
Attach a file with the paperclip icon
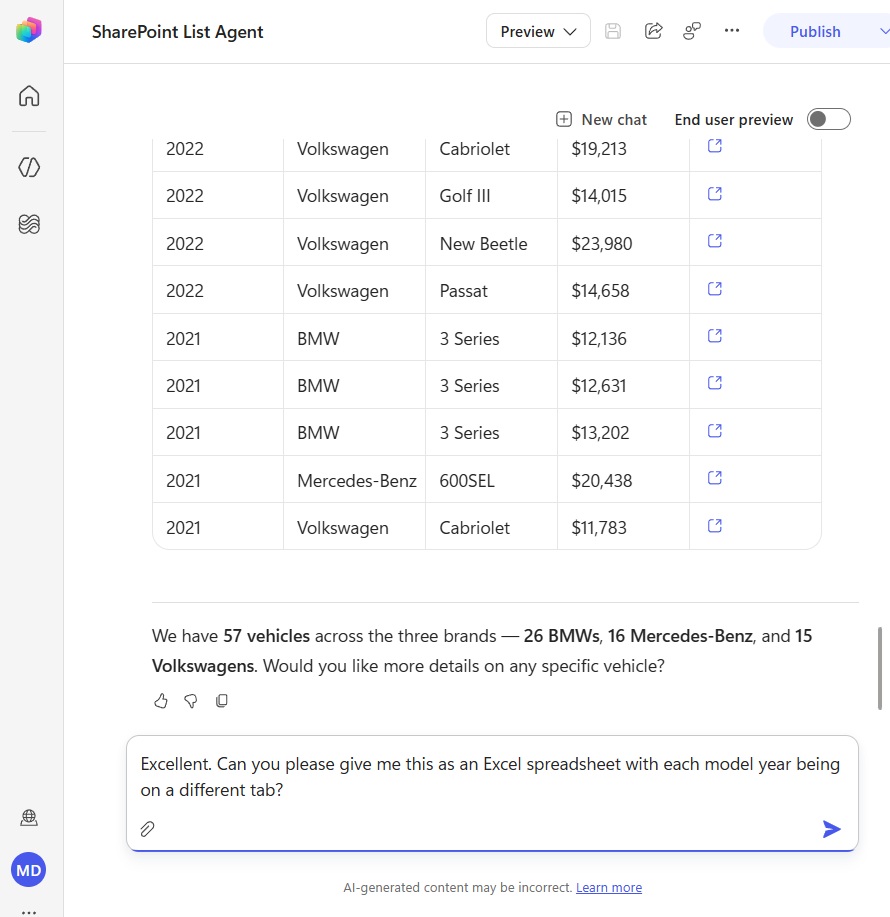147,829
